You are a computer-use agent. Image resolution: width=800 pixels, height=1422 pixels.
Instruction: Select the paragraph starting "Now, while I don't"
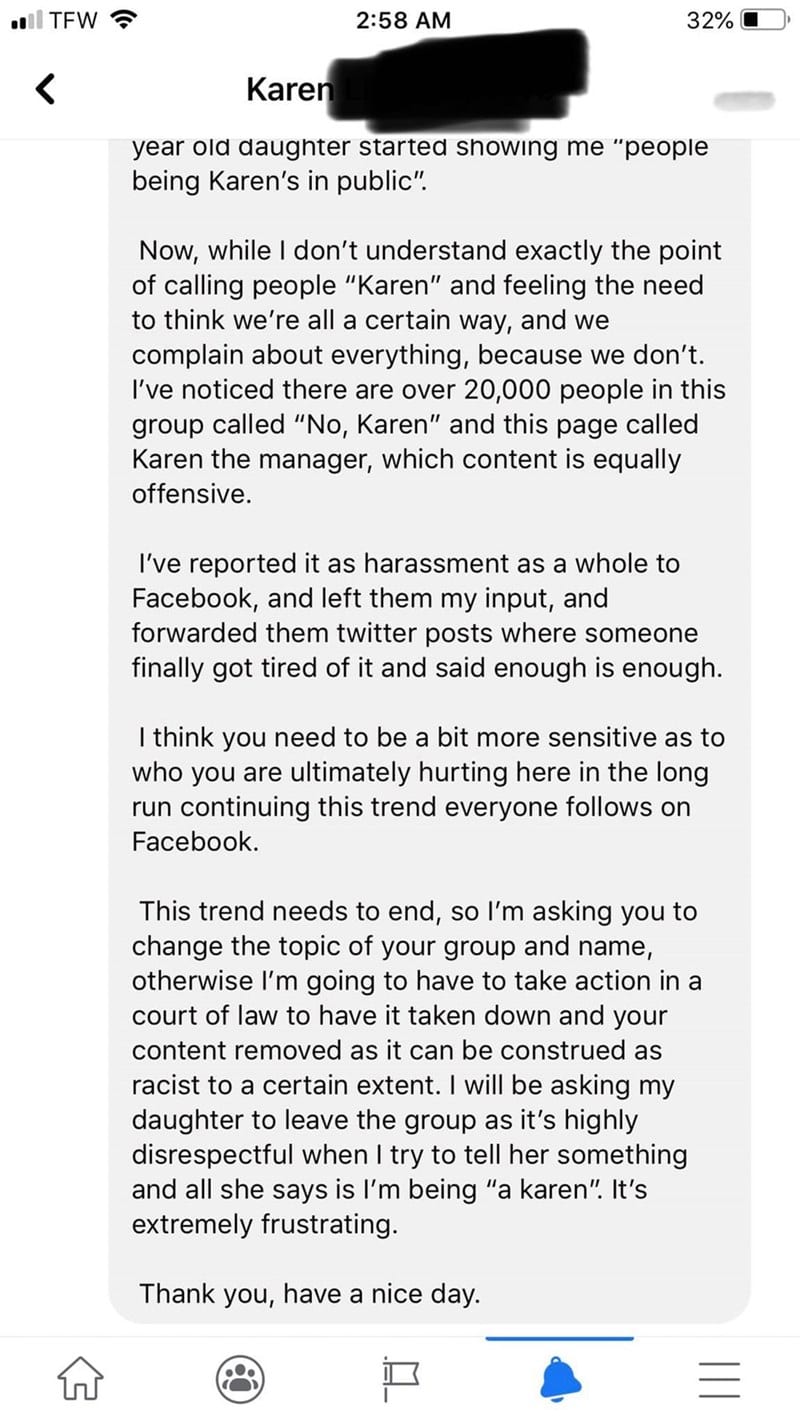429,371
